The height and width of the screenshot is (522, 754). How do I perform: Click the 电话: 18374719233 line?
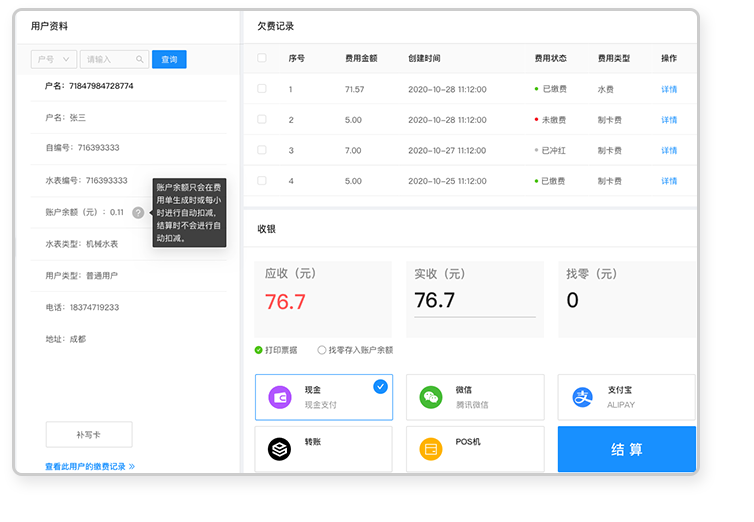tap(82, 307)
